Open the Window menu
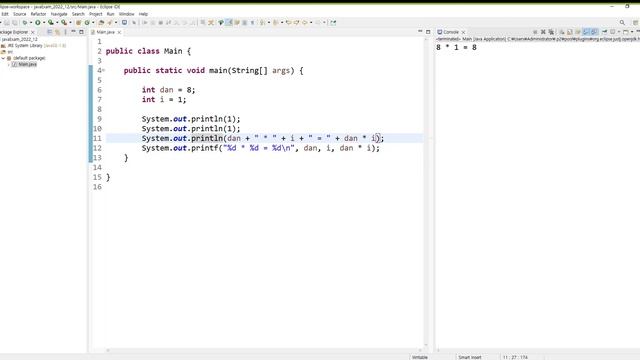The width and height of the screenshot is (640, 360). [126, 14]
